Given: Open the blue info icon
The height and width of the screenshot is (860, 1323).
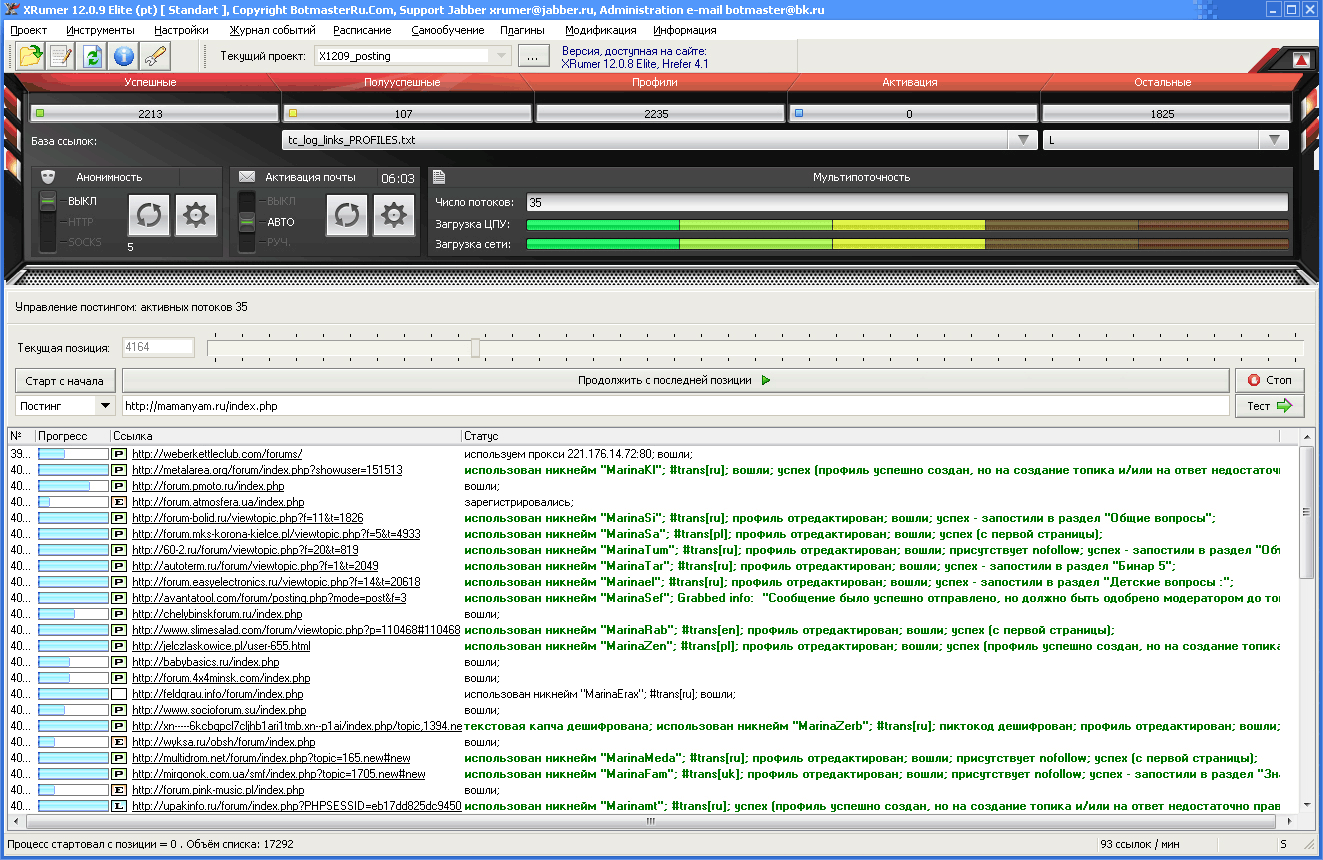Looking at the screenshot, I should point(123,56).
